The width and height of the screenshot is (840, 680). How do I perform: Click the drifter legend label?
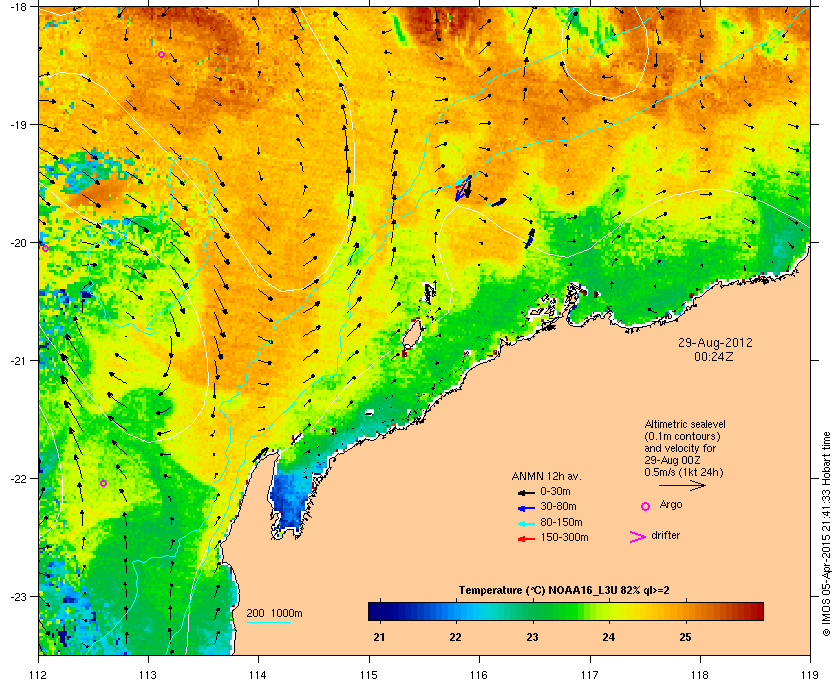665,535
